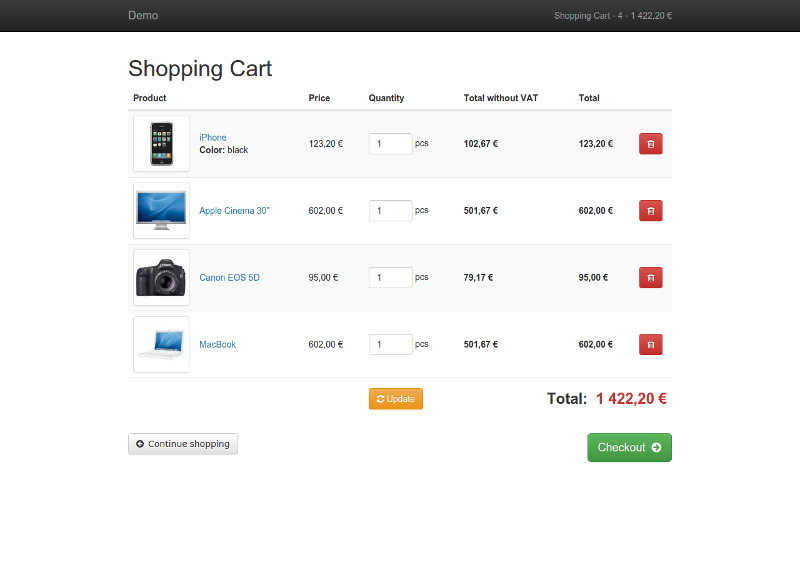
Task: Click the green Checkout button
Action: 629,447
